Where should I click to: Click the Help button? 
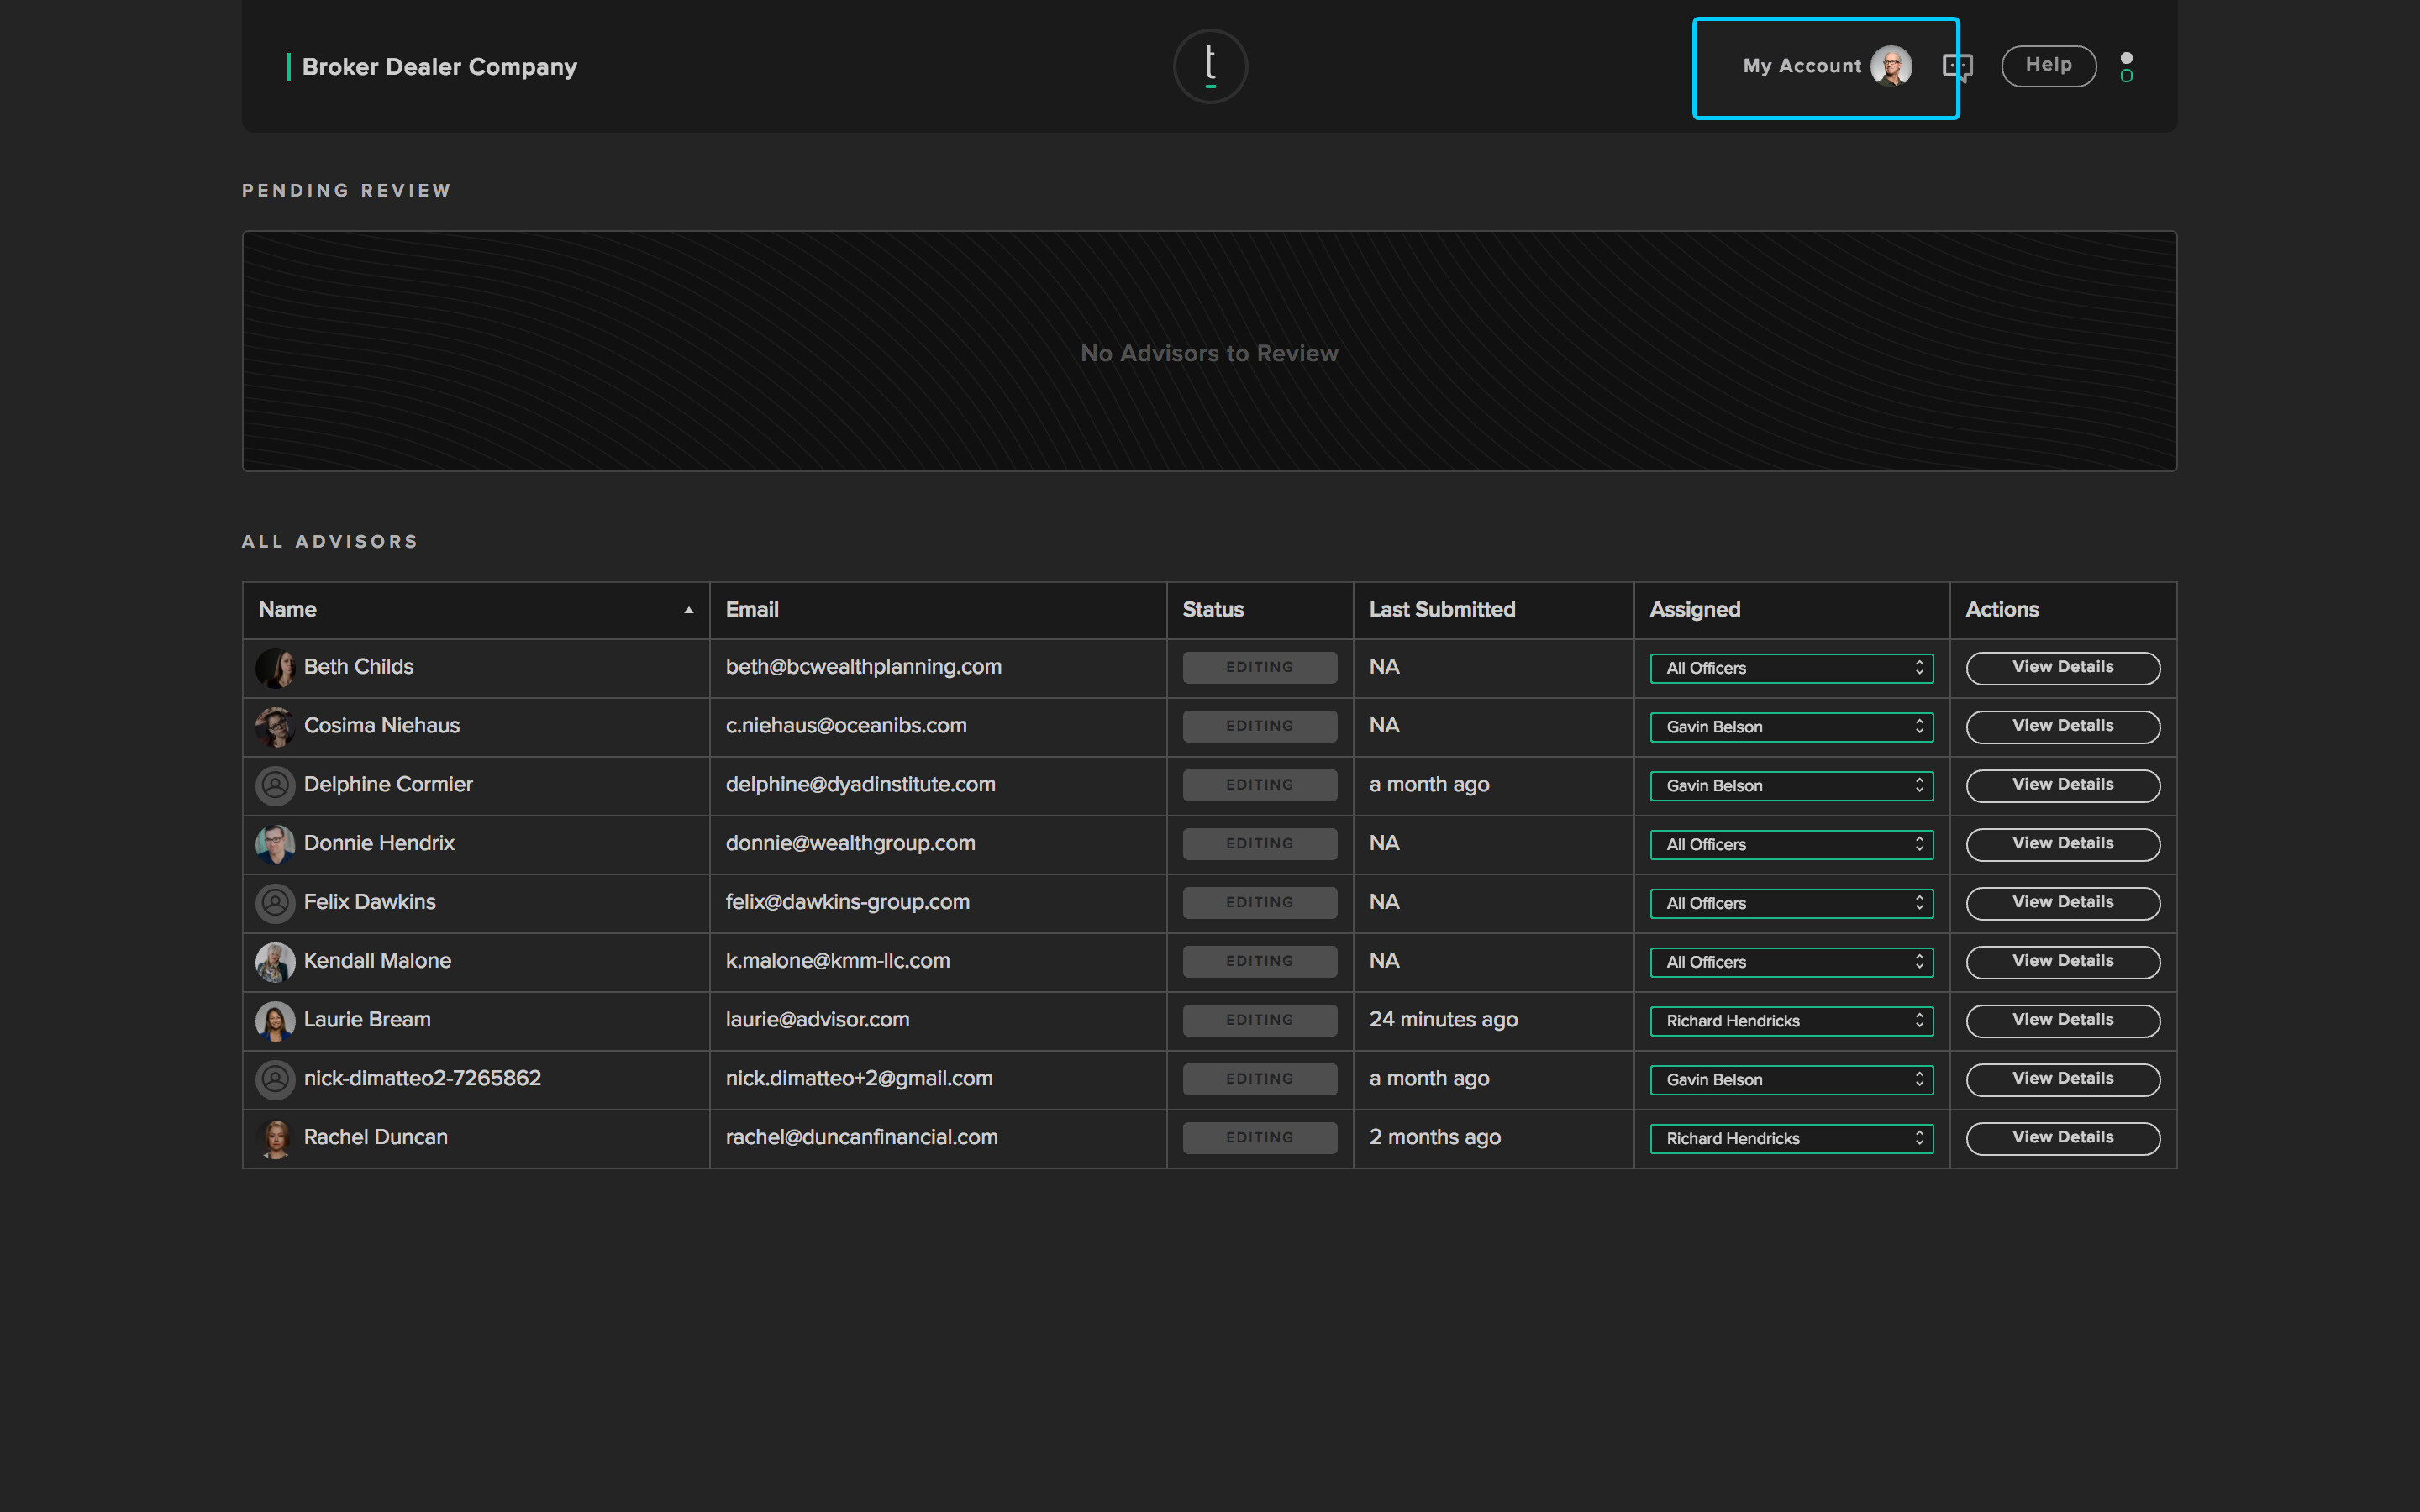pos(2048,66)
